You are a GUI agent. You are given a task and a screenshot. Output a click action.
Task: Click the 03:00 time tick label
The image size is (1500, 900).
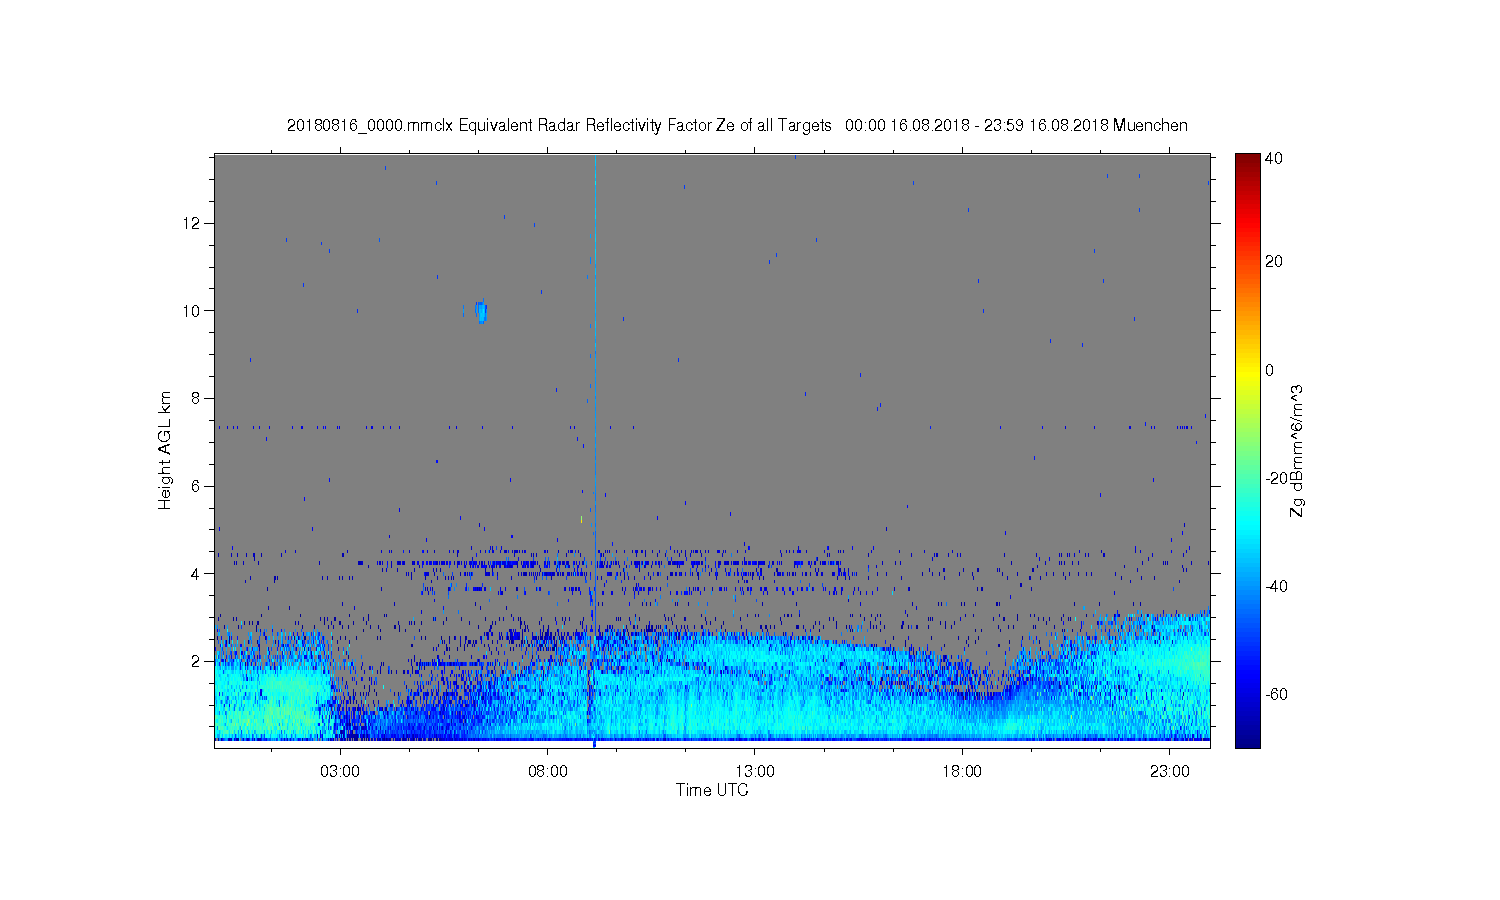[340, 772]
